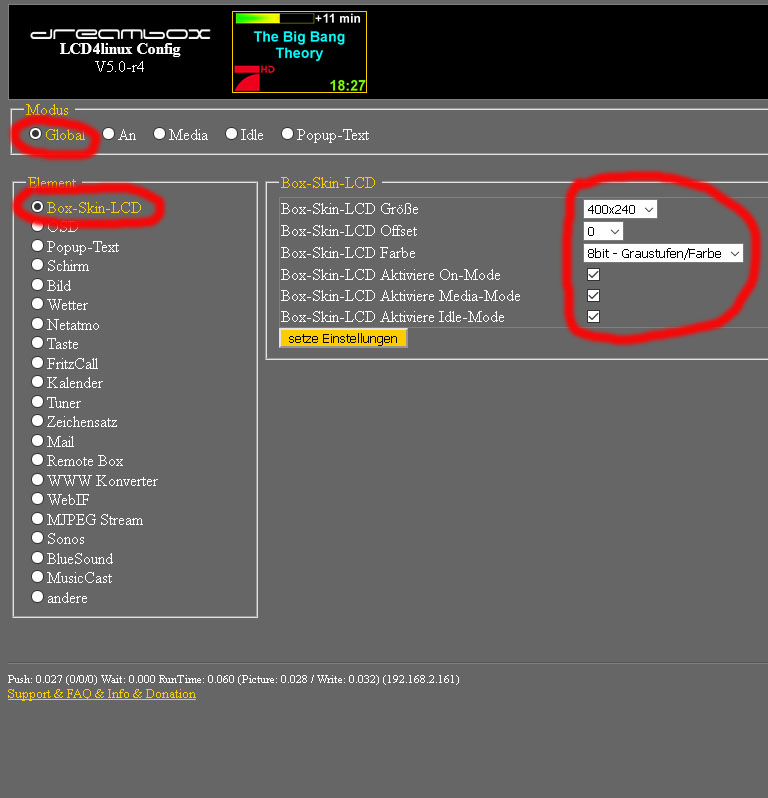Select the MJPEG Stream element
Image resolution: width=768 pixels, height=798 pixels.
pos(38,520)
